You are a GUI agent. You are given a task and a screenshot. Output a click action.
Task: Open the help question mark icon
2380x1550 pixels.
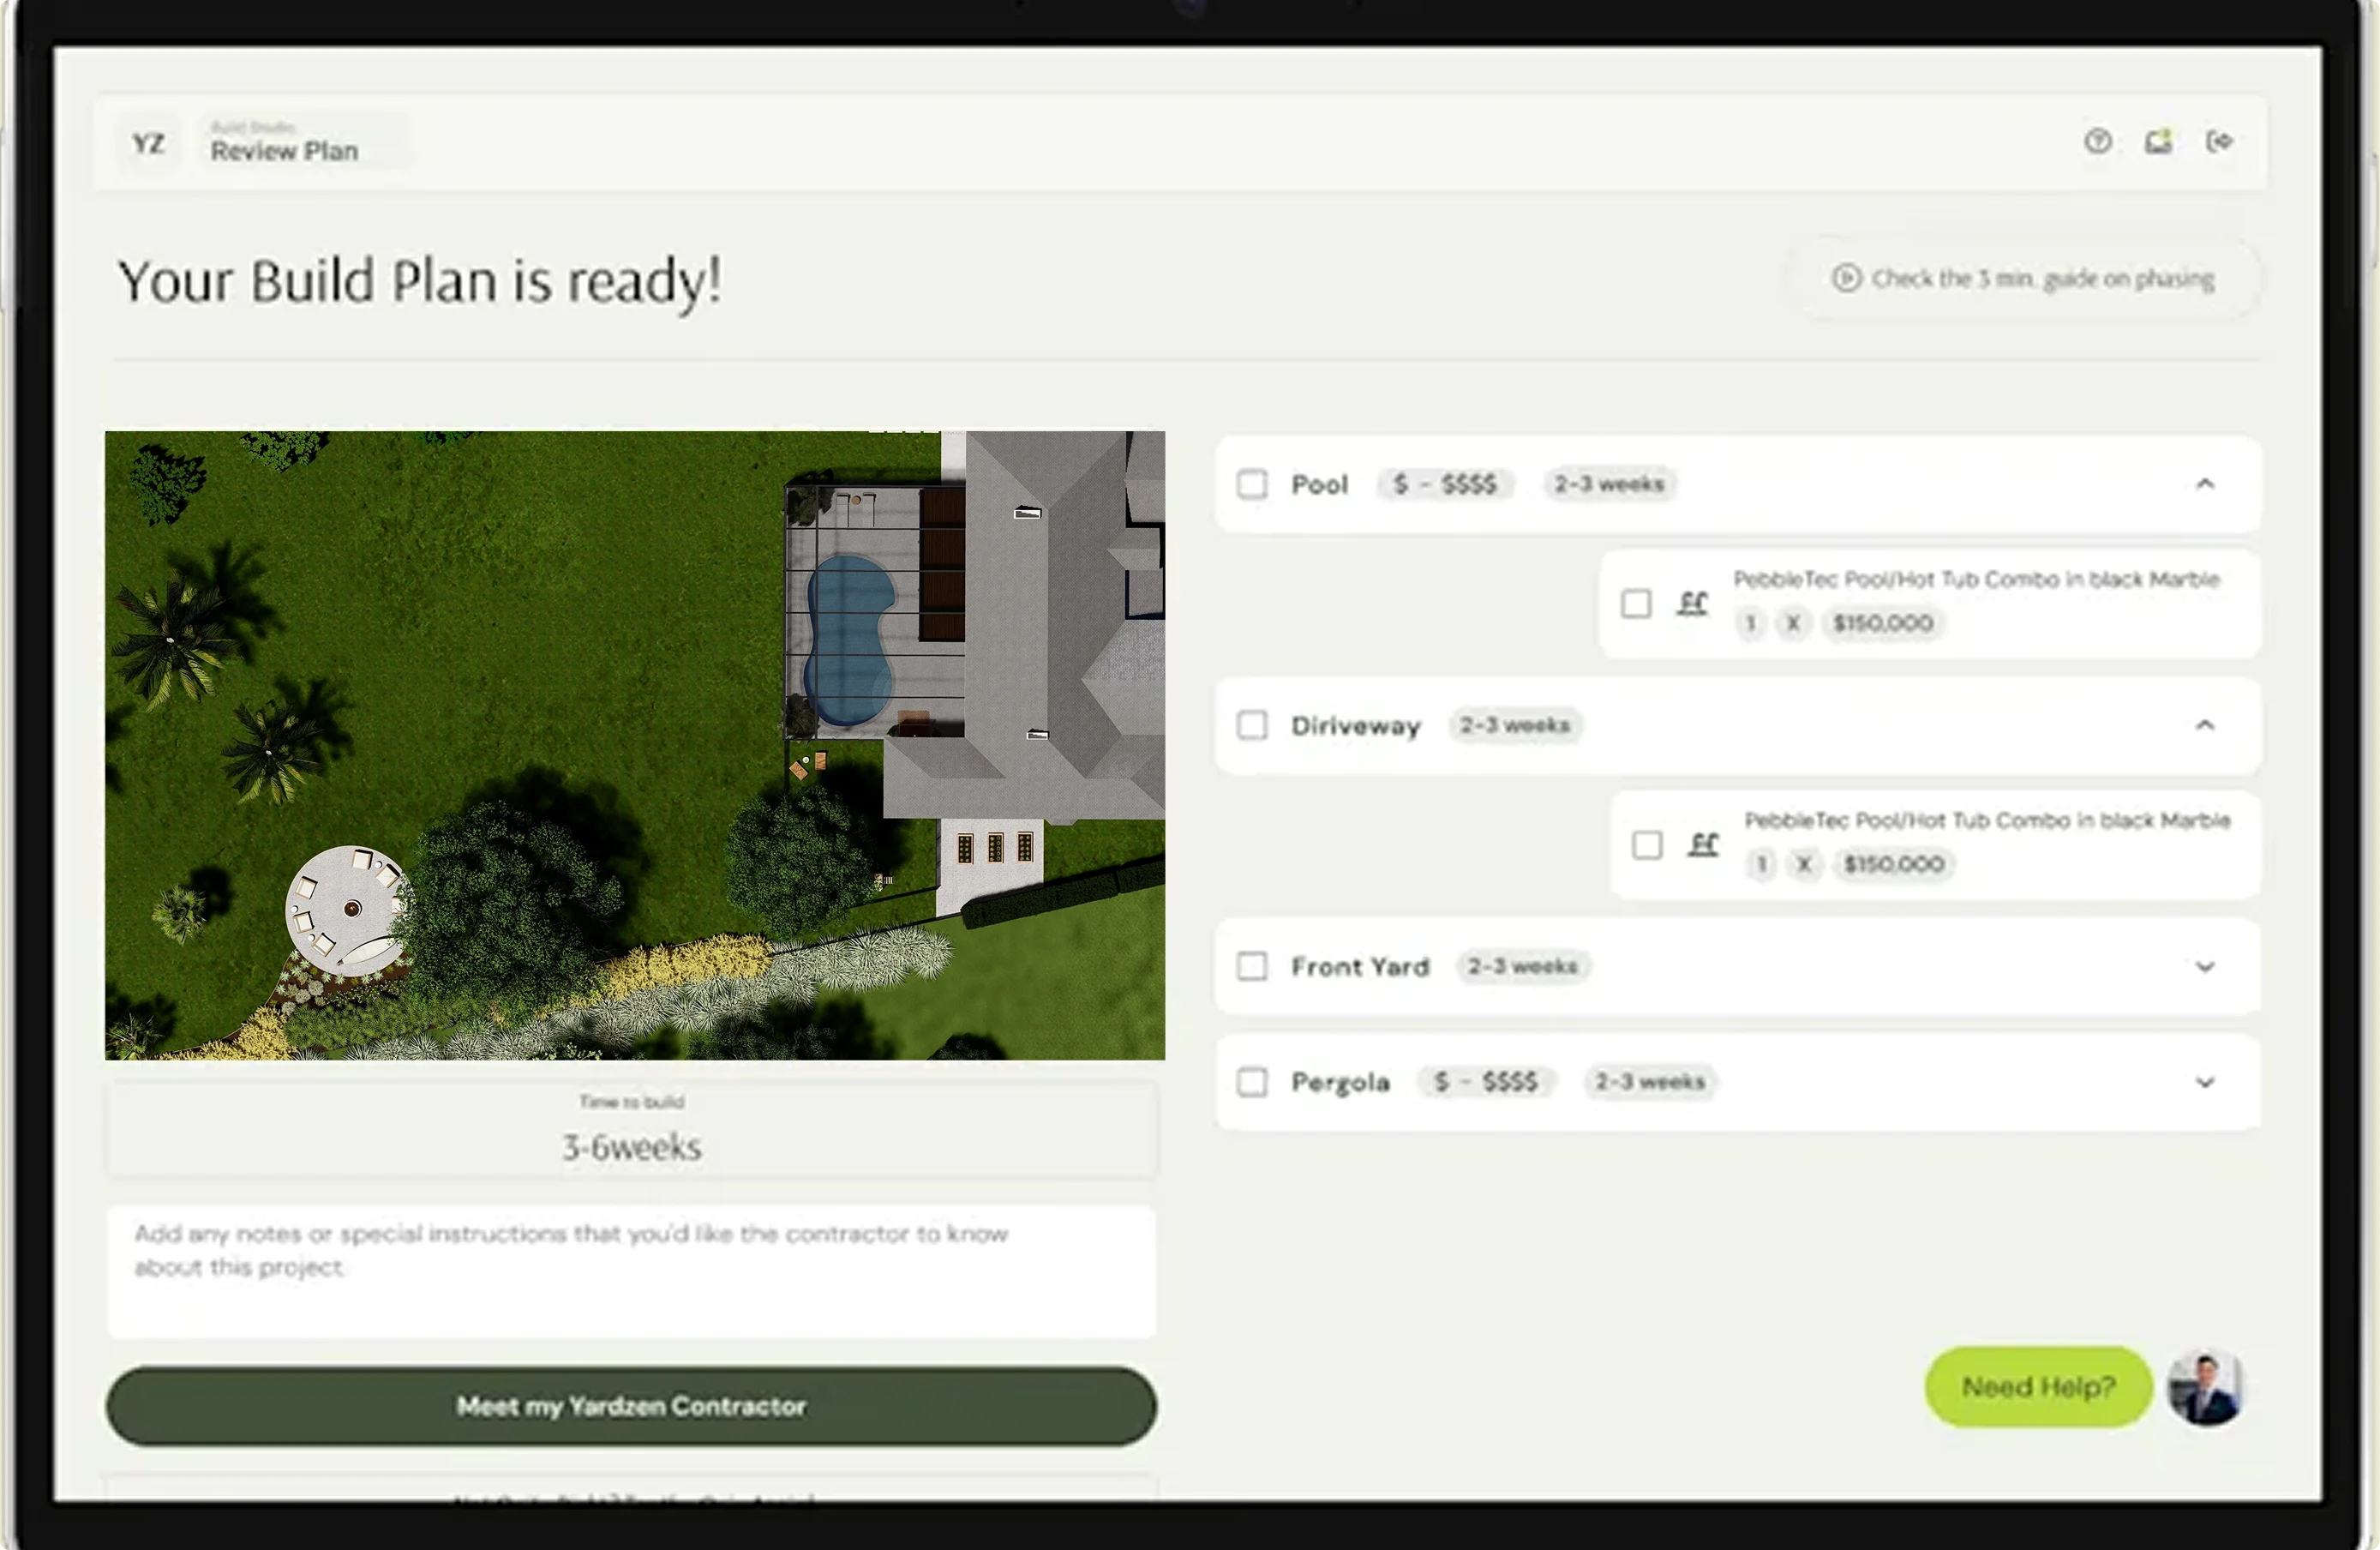(2097, 142)
